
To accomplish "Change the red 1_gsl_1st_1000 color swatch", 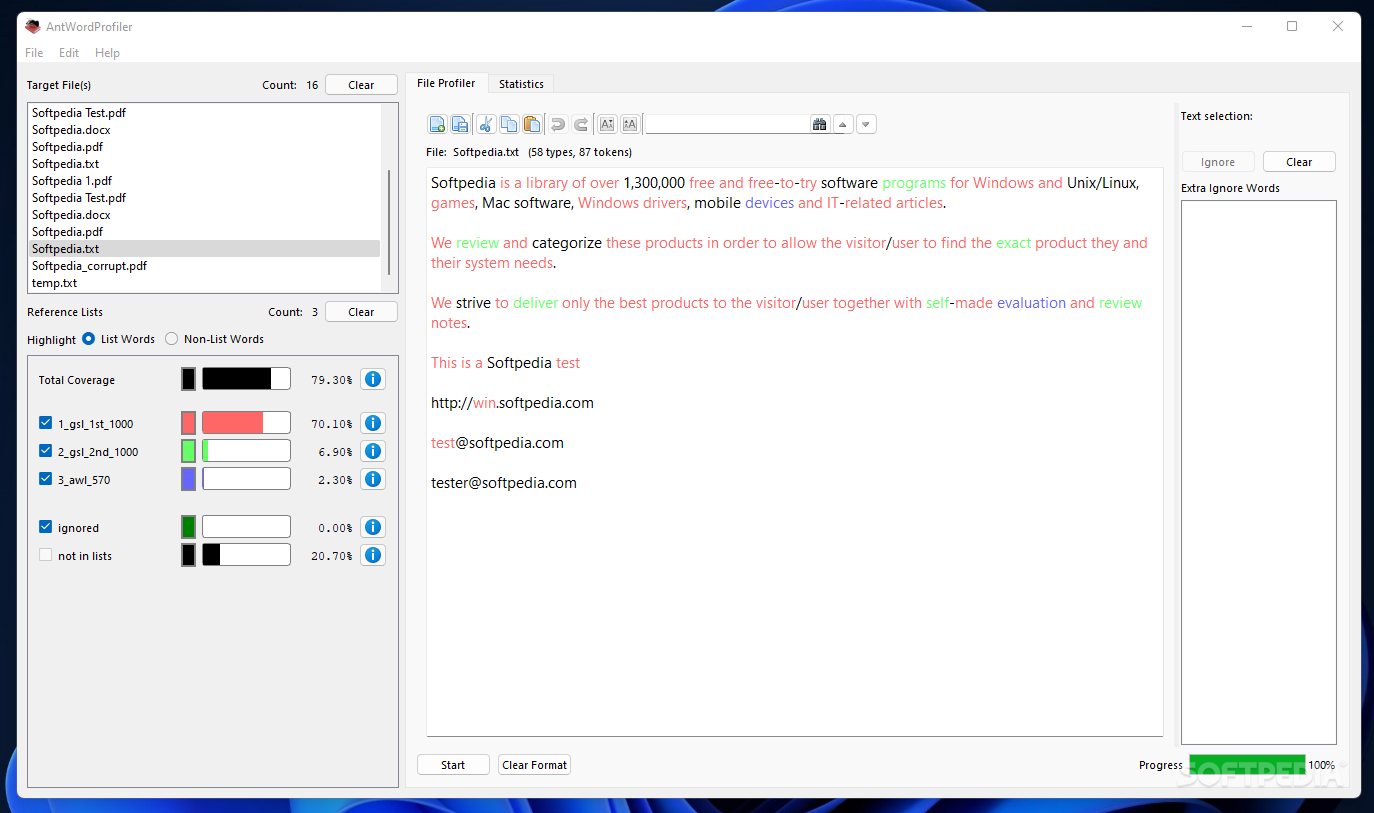I will pos(188,423).
